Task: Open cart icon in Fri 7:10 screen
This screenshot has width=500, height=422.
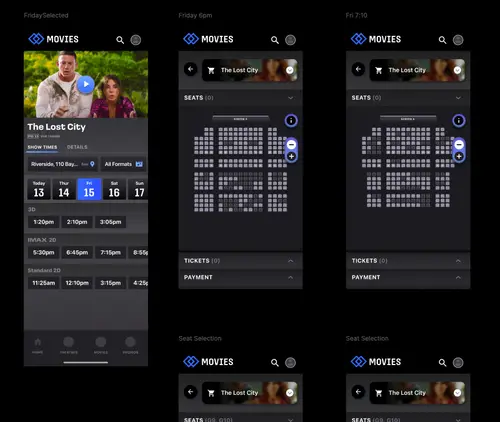Action: (379, 70)
